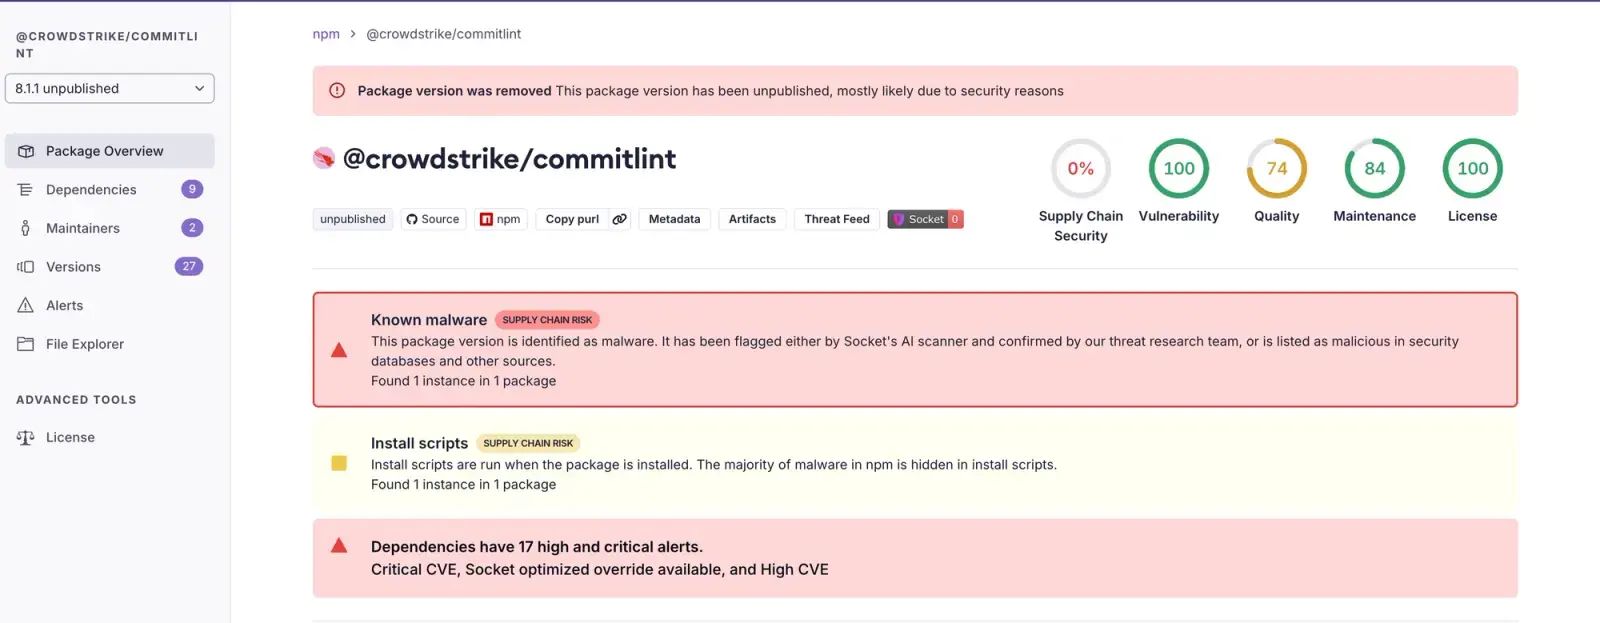The width and height of the screenshot is (1600, 623).
Task: Click the Versions count badge 27
Action: pyautogui.click(x=189, y=266)
